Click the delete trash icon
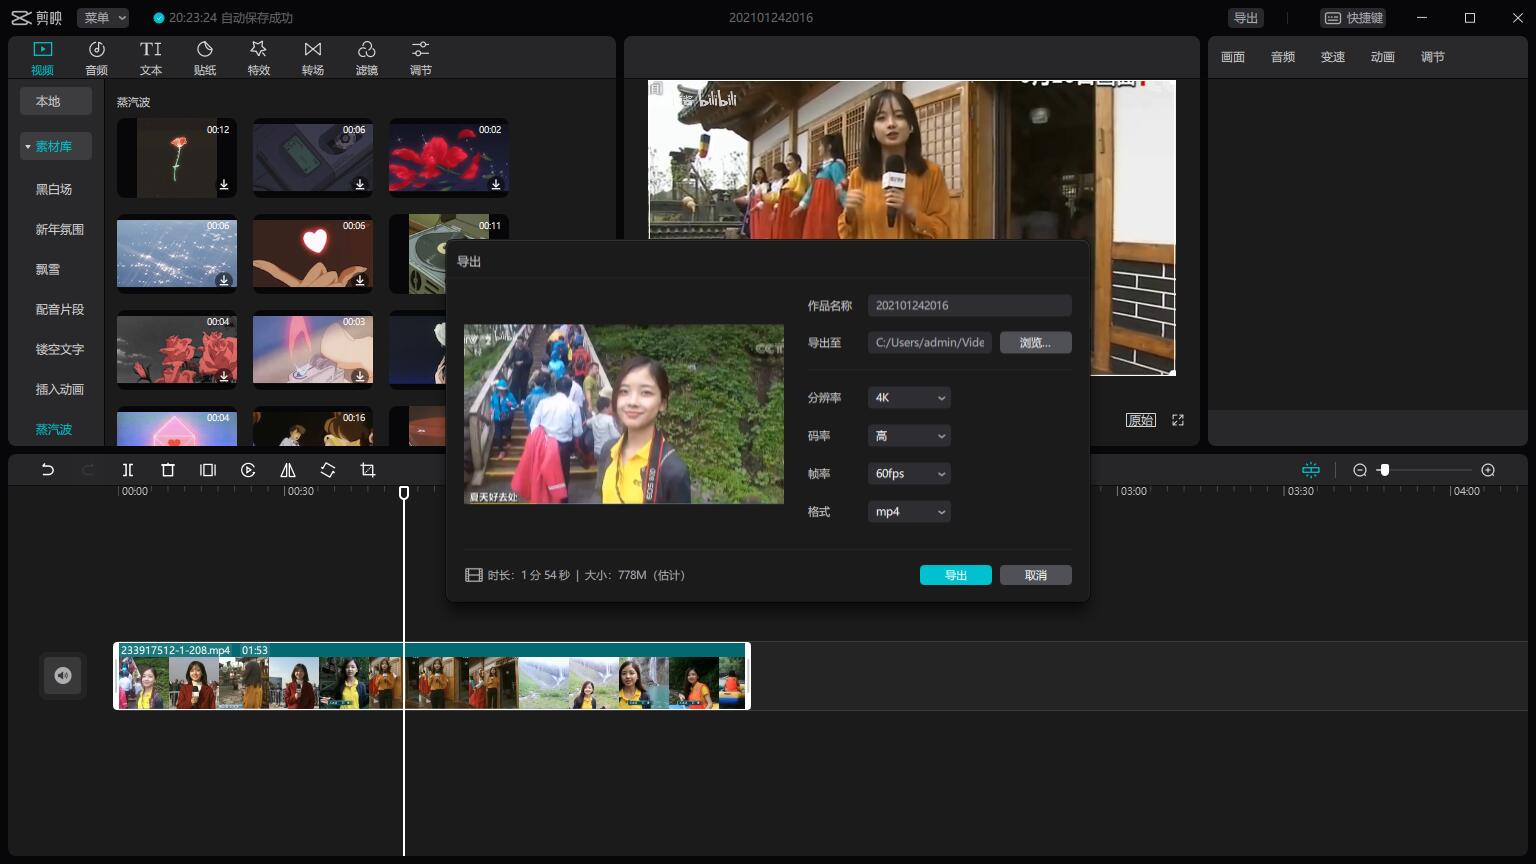This screenshot has width=1536, height=864. click(x=168, y=470)
